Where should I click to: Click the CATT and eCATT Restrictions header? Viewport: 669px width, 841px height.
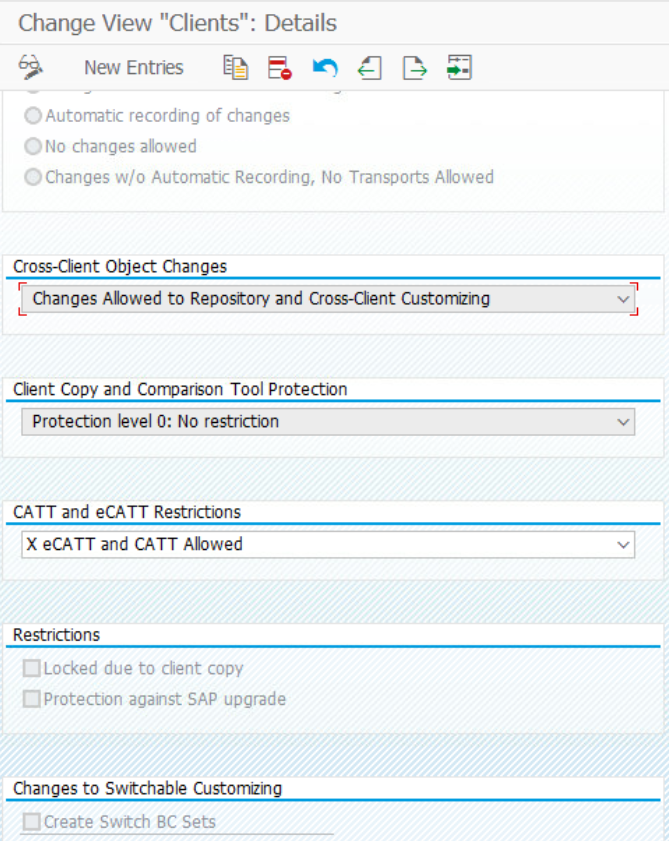tap(127, 511)
